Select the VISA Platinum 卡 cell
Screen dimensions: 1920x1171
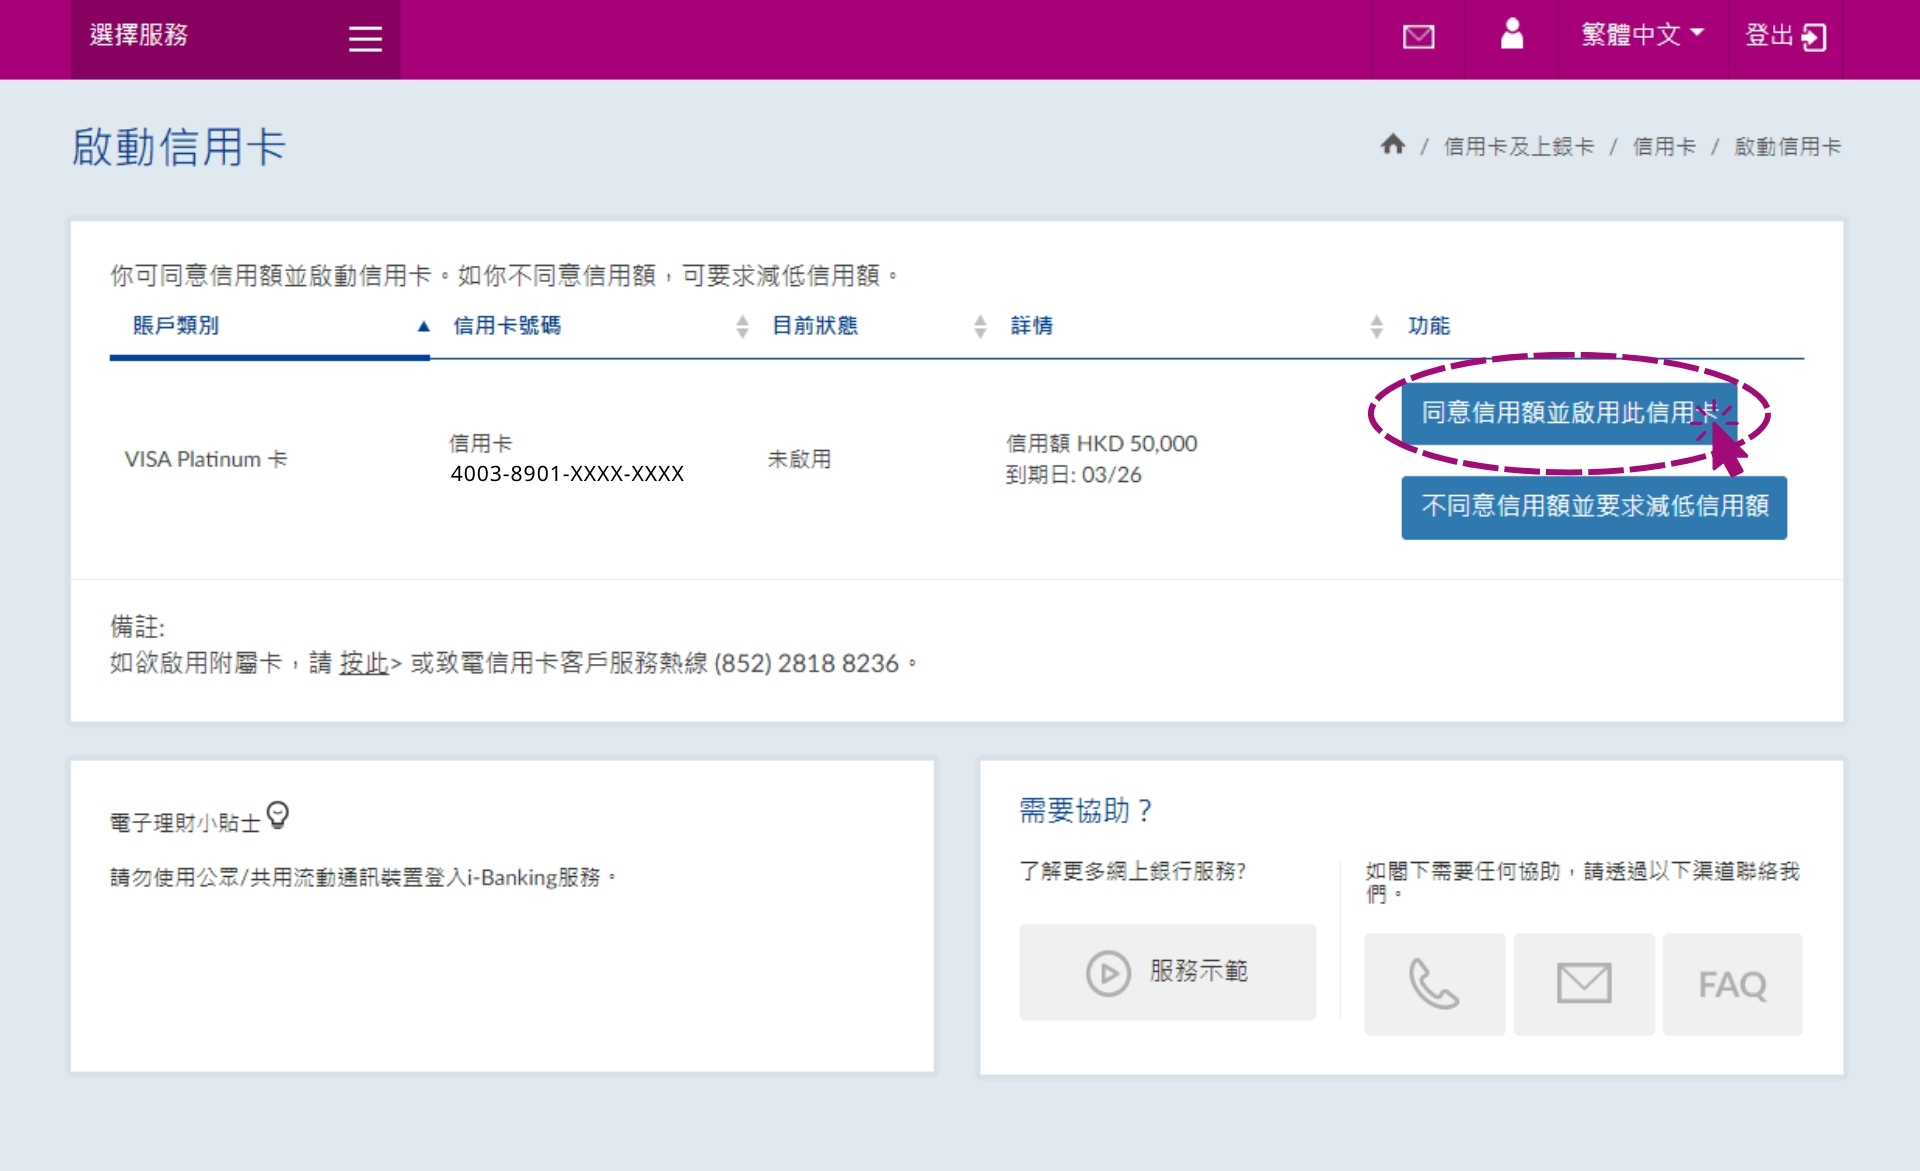[x=206, y=459]
